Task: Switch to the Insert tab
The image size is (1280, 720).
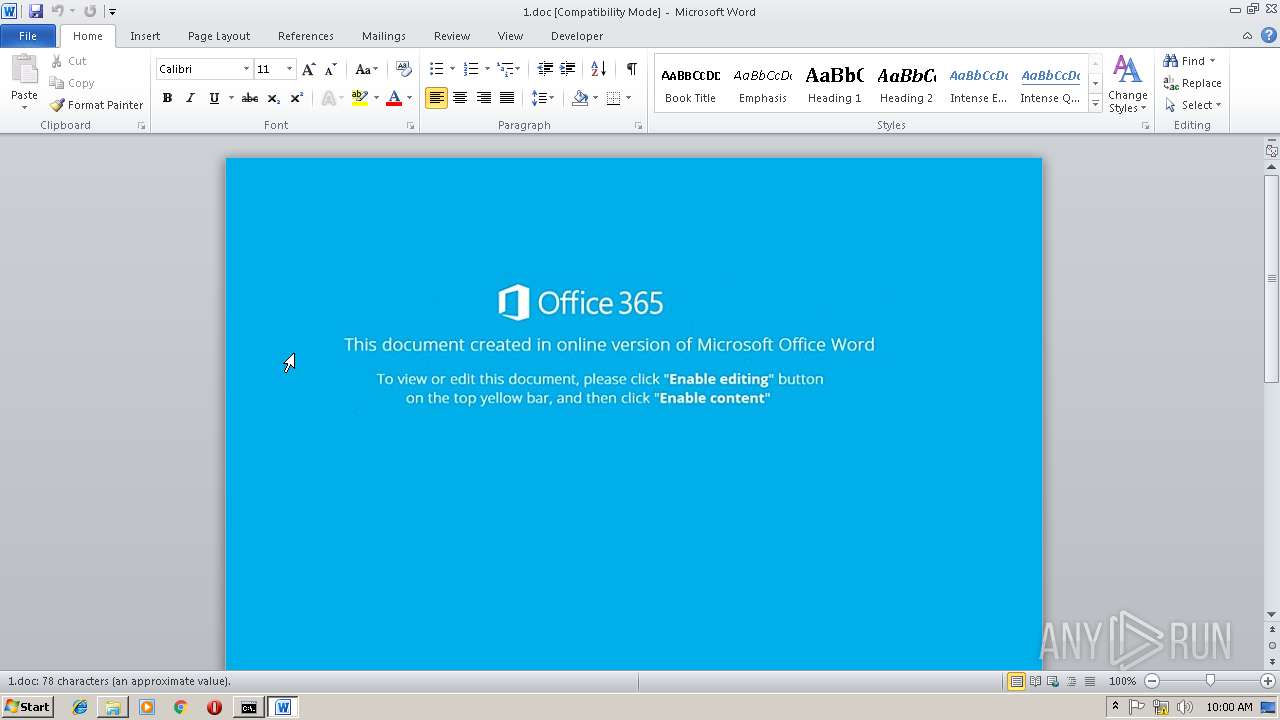Action: pyautogui.click(x=145, y=36)
